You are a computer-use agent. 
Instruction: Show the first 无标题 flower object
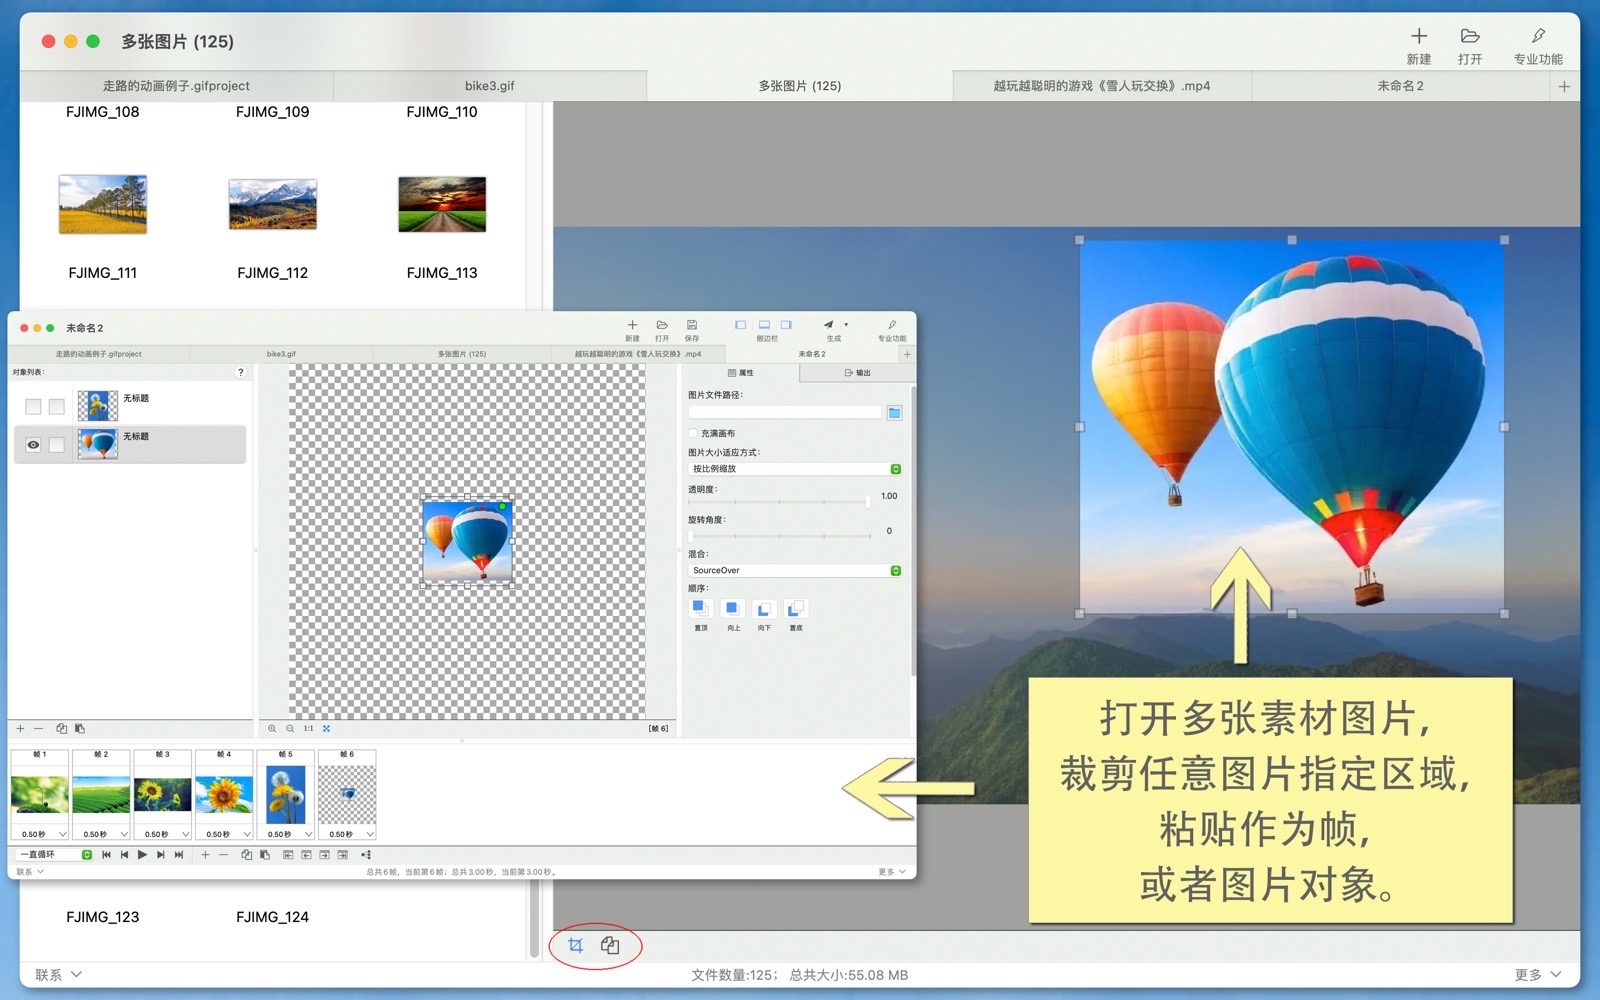coord(33,407)
